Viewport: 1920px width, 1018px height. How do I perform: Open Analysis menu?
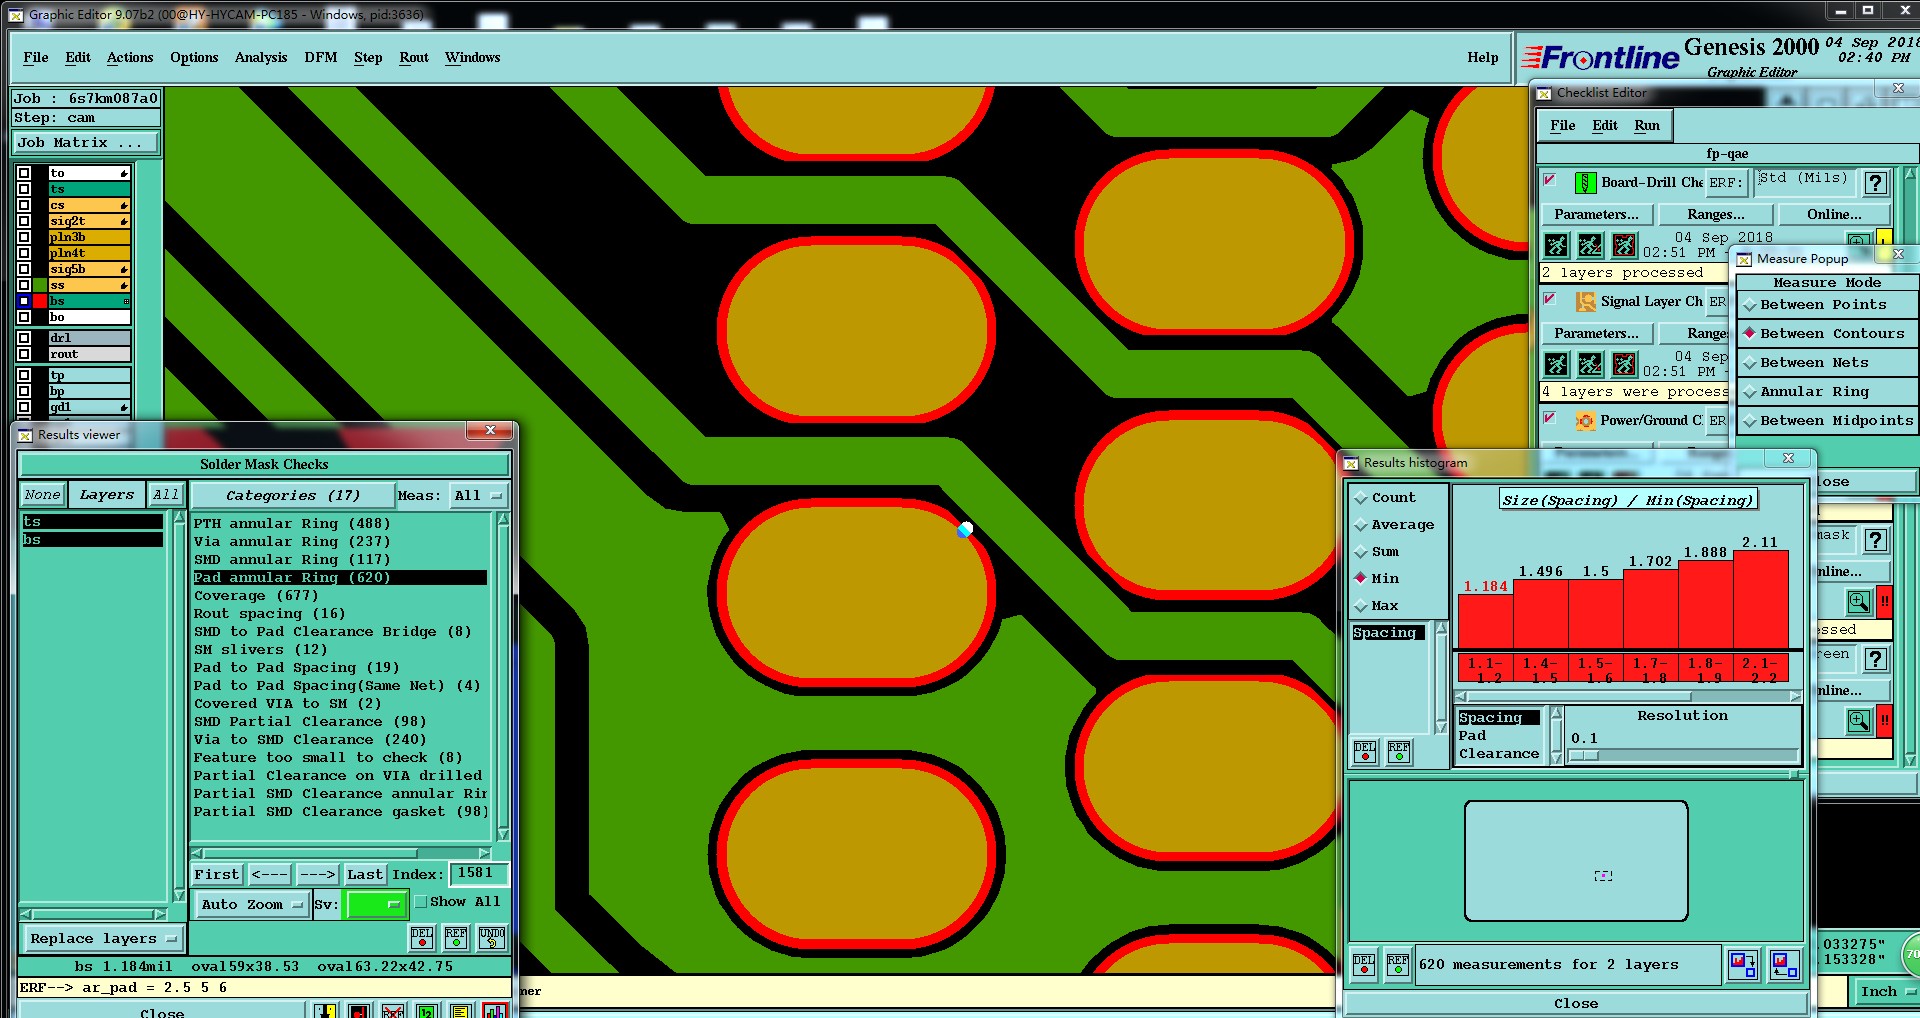[261, 58]
